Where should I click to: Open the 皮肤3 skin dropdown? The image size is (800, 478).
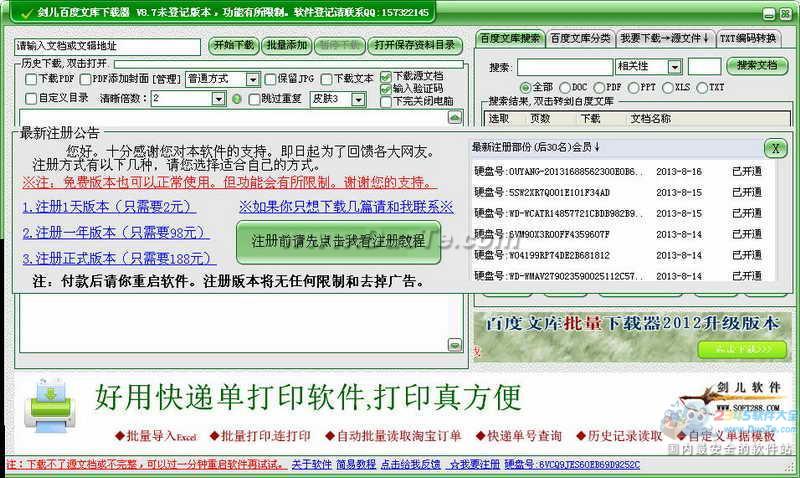[359, 99]
